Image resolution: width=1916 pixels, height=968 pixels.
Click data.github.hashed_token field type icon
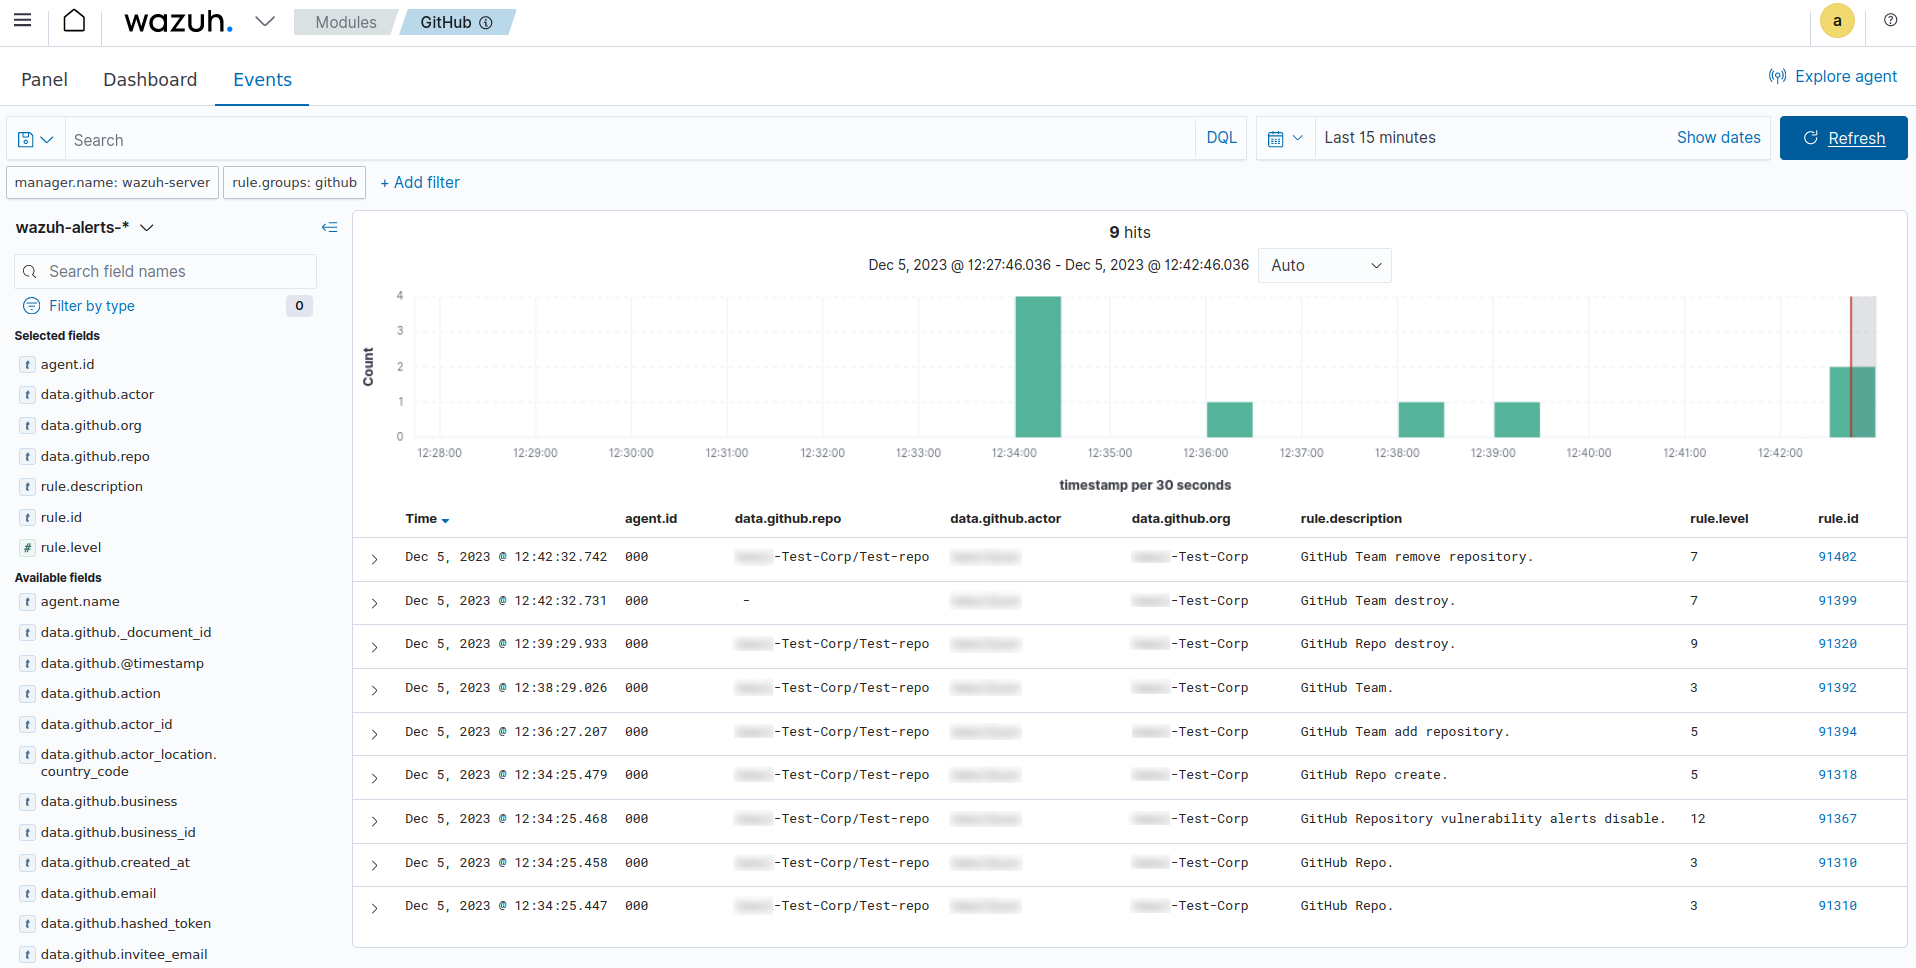coord(28,924)
